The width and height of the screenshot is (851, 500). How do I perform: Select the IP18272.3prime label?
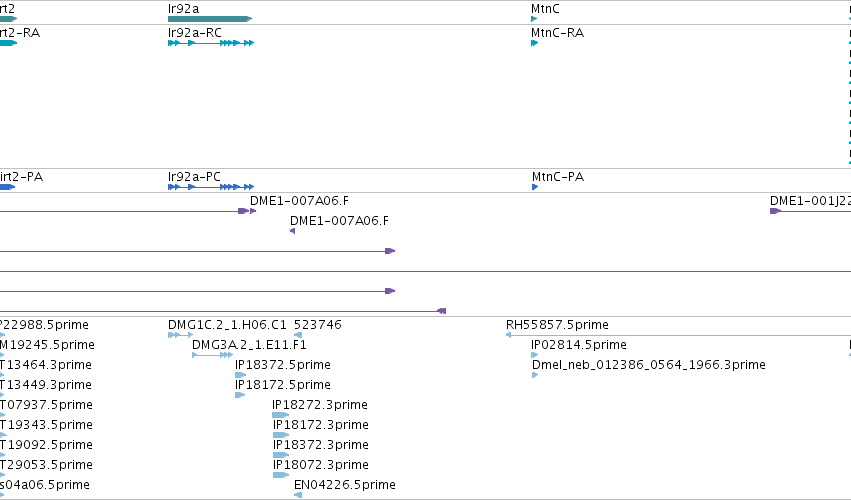320,405
